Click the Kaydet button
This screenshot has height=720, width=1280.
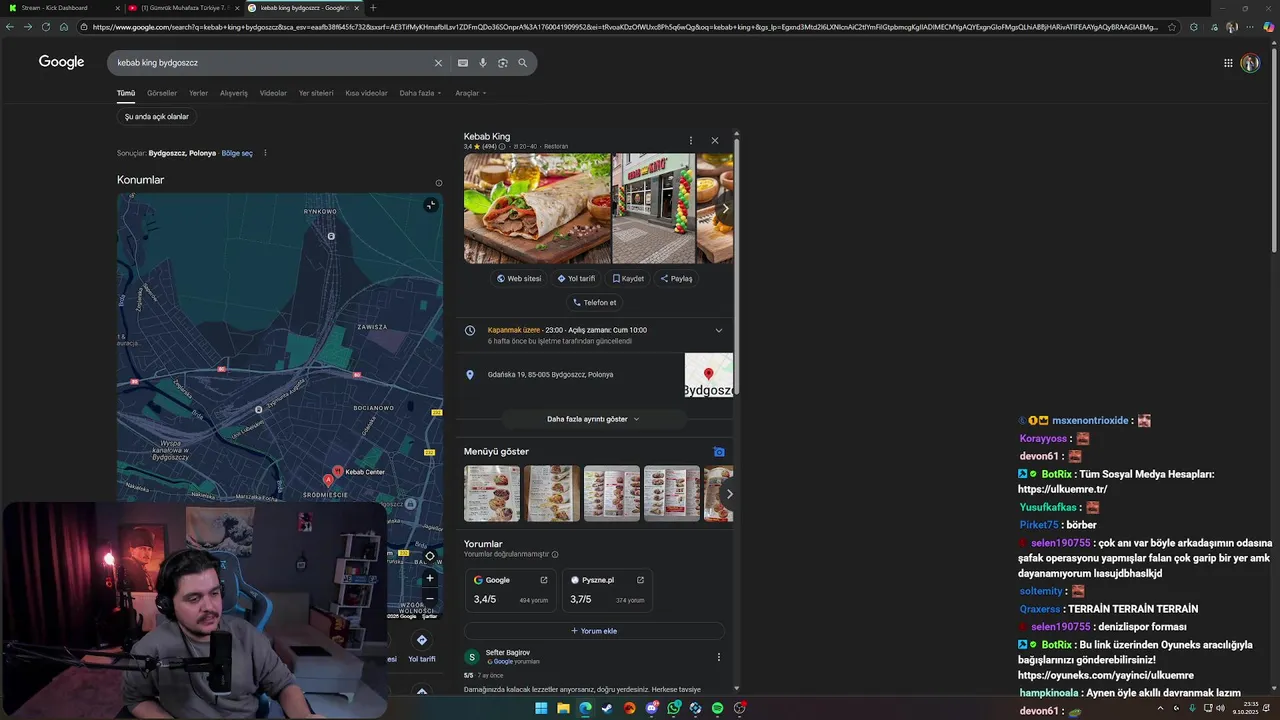click(628, 279)
